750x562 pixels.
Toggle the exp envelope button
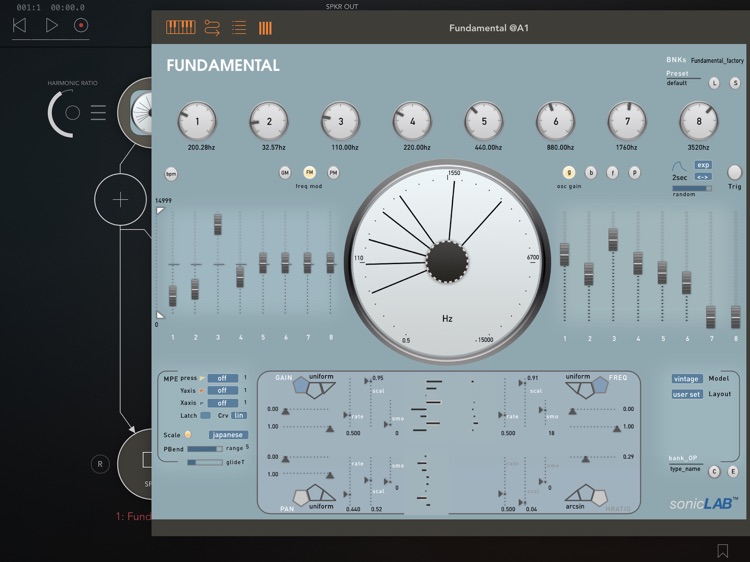[x=703, y=165]
